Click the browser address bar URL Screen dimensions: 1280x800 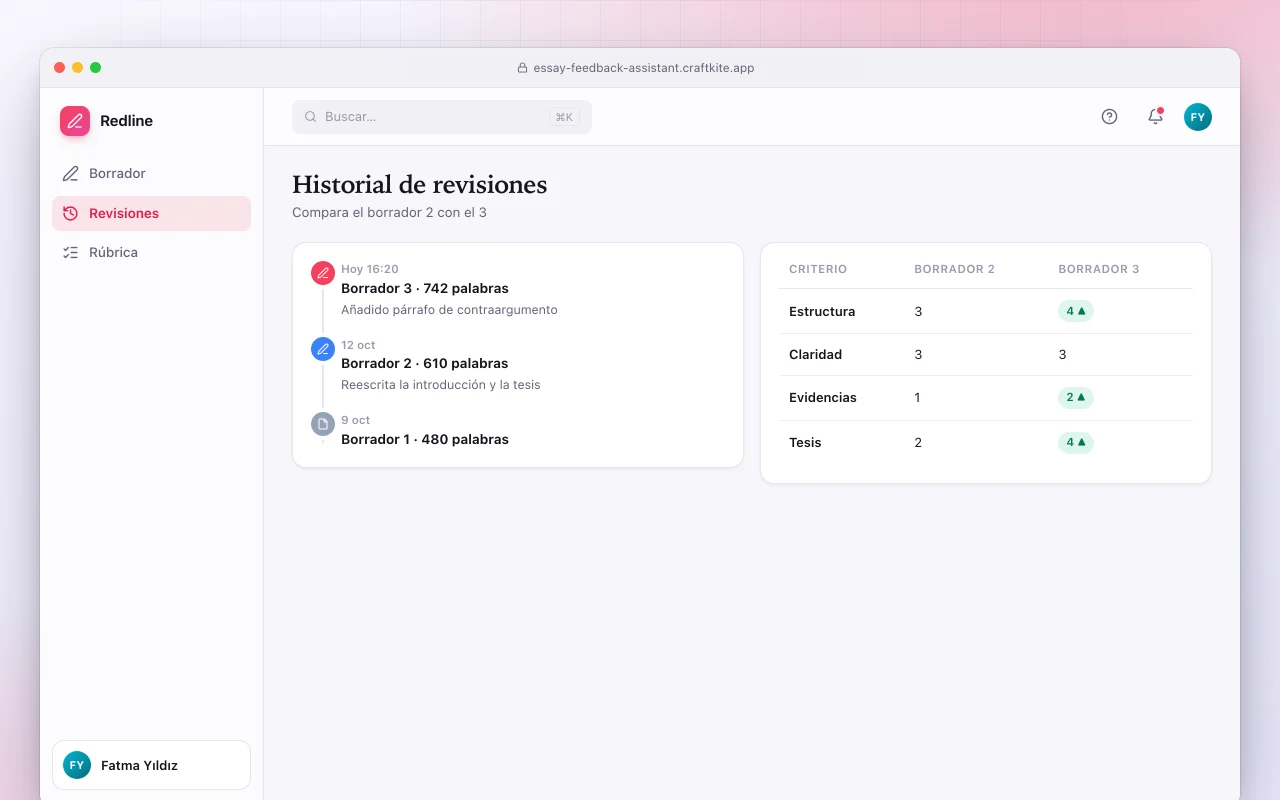[x=642, y=68]
